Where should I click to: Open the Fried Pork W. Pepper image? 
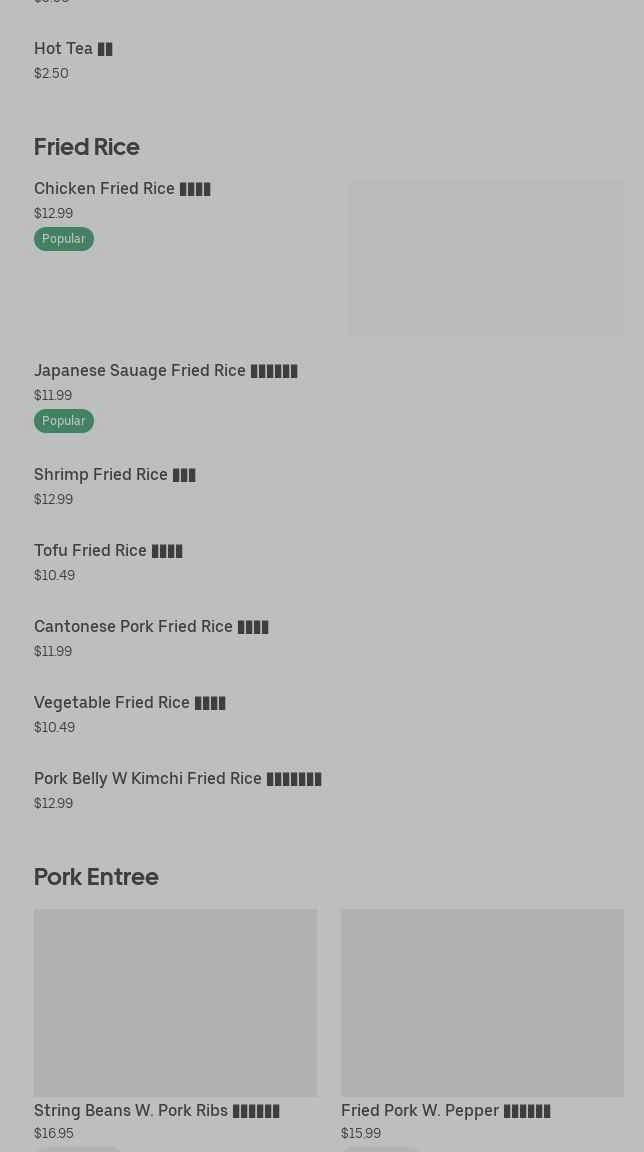[x=482, y=1002]
